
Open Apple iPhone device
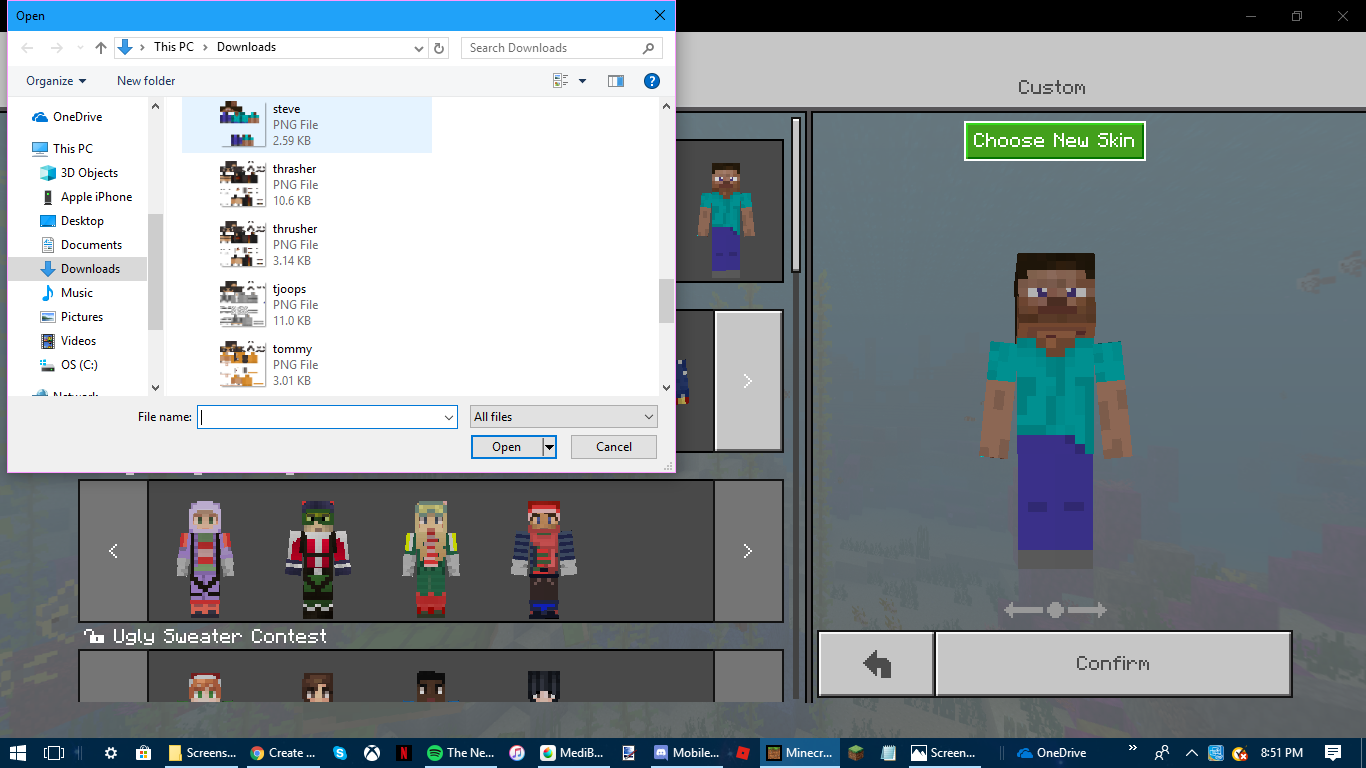96,197
